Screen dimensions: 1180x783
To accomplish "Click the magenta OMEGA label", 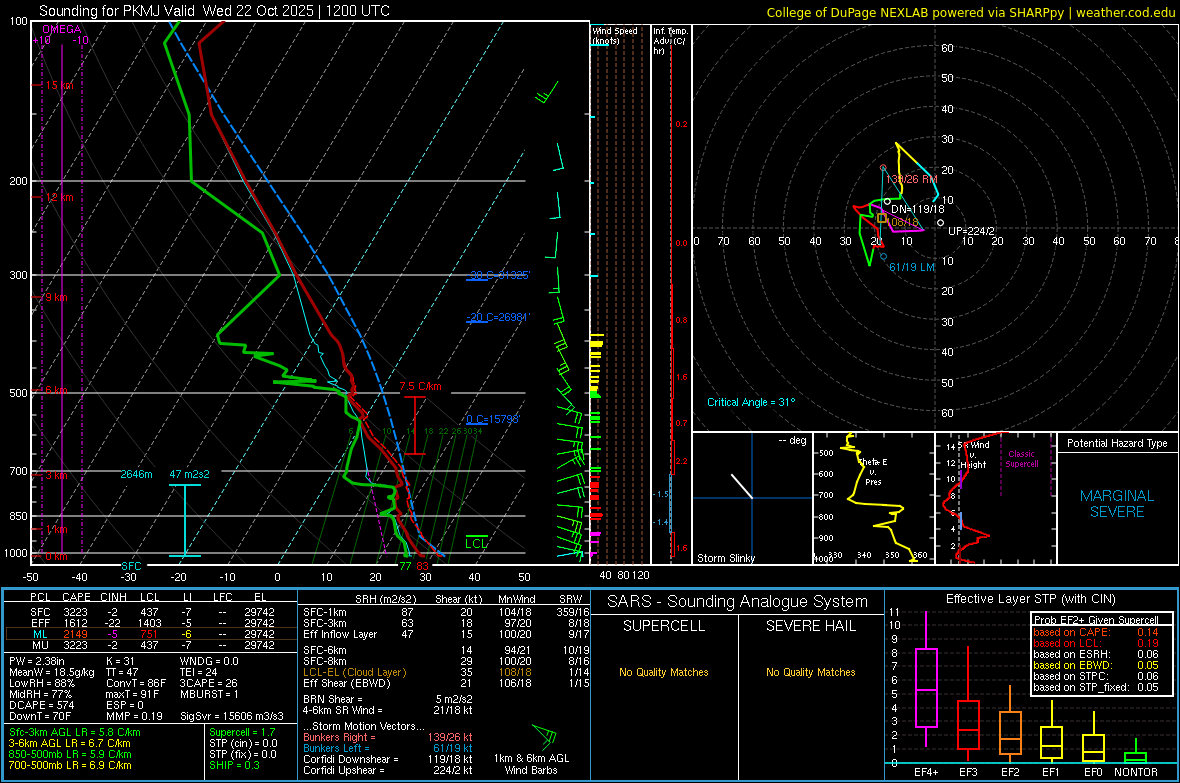I will tap(62, 29).
